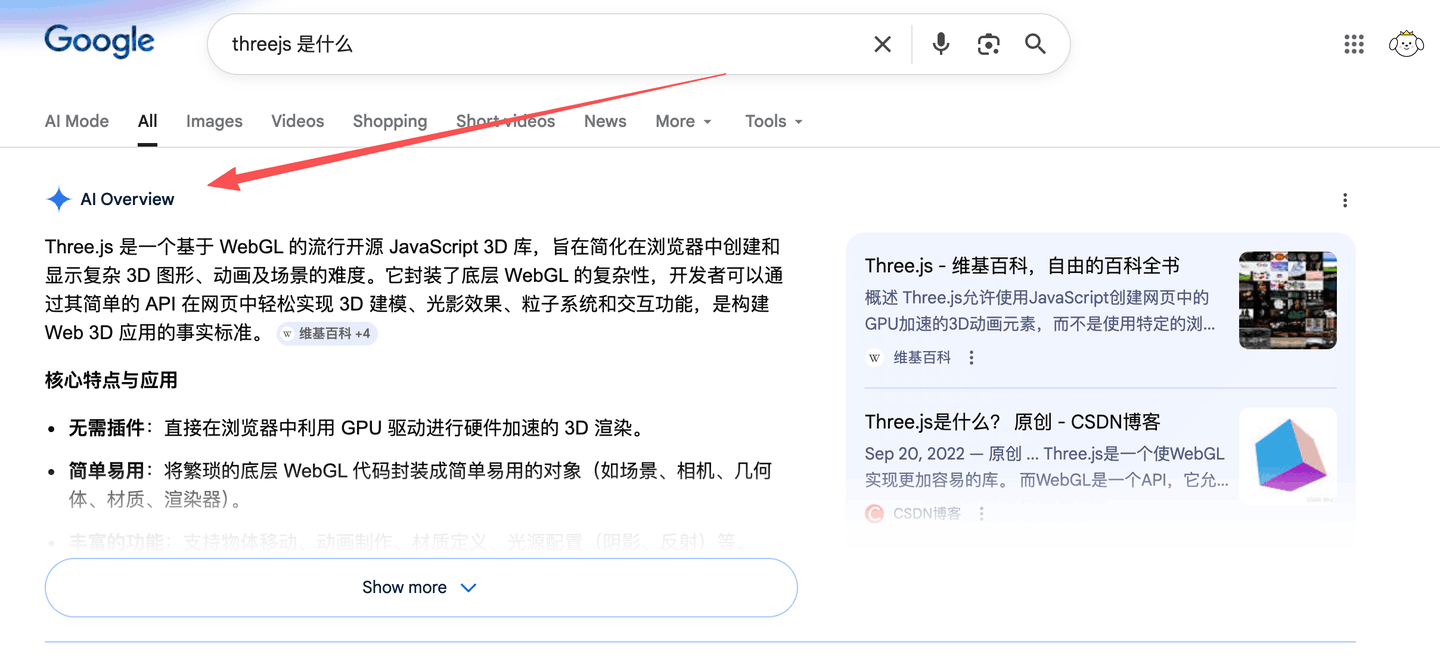Go to the Videos tab
The height and width of the screenshot is (658, 1440).
click(298, 121)
